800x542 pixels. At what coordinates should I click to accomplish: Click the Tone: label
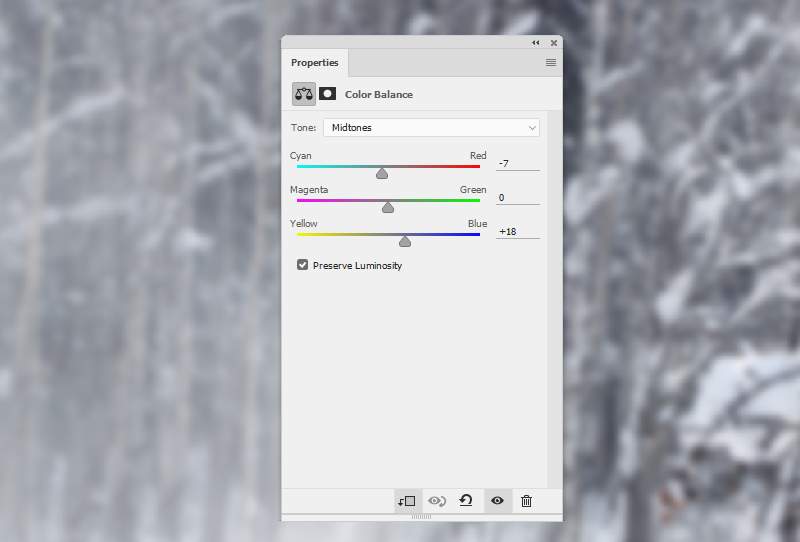pos(304,128)
